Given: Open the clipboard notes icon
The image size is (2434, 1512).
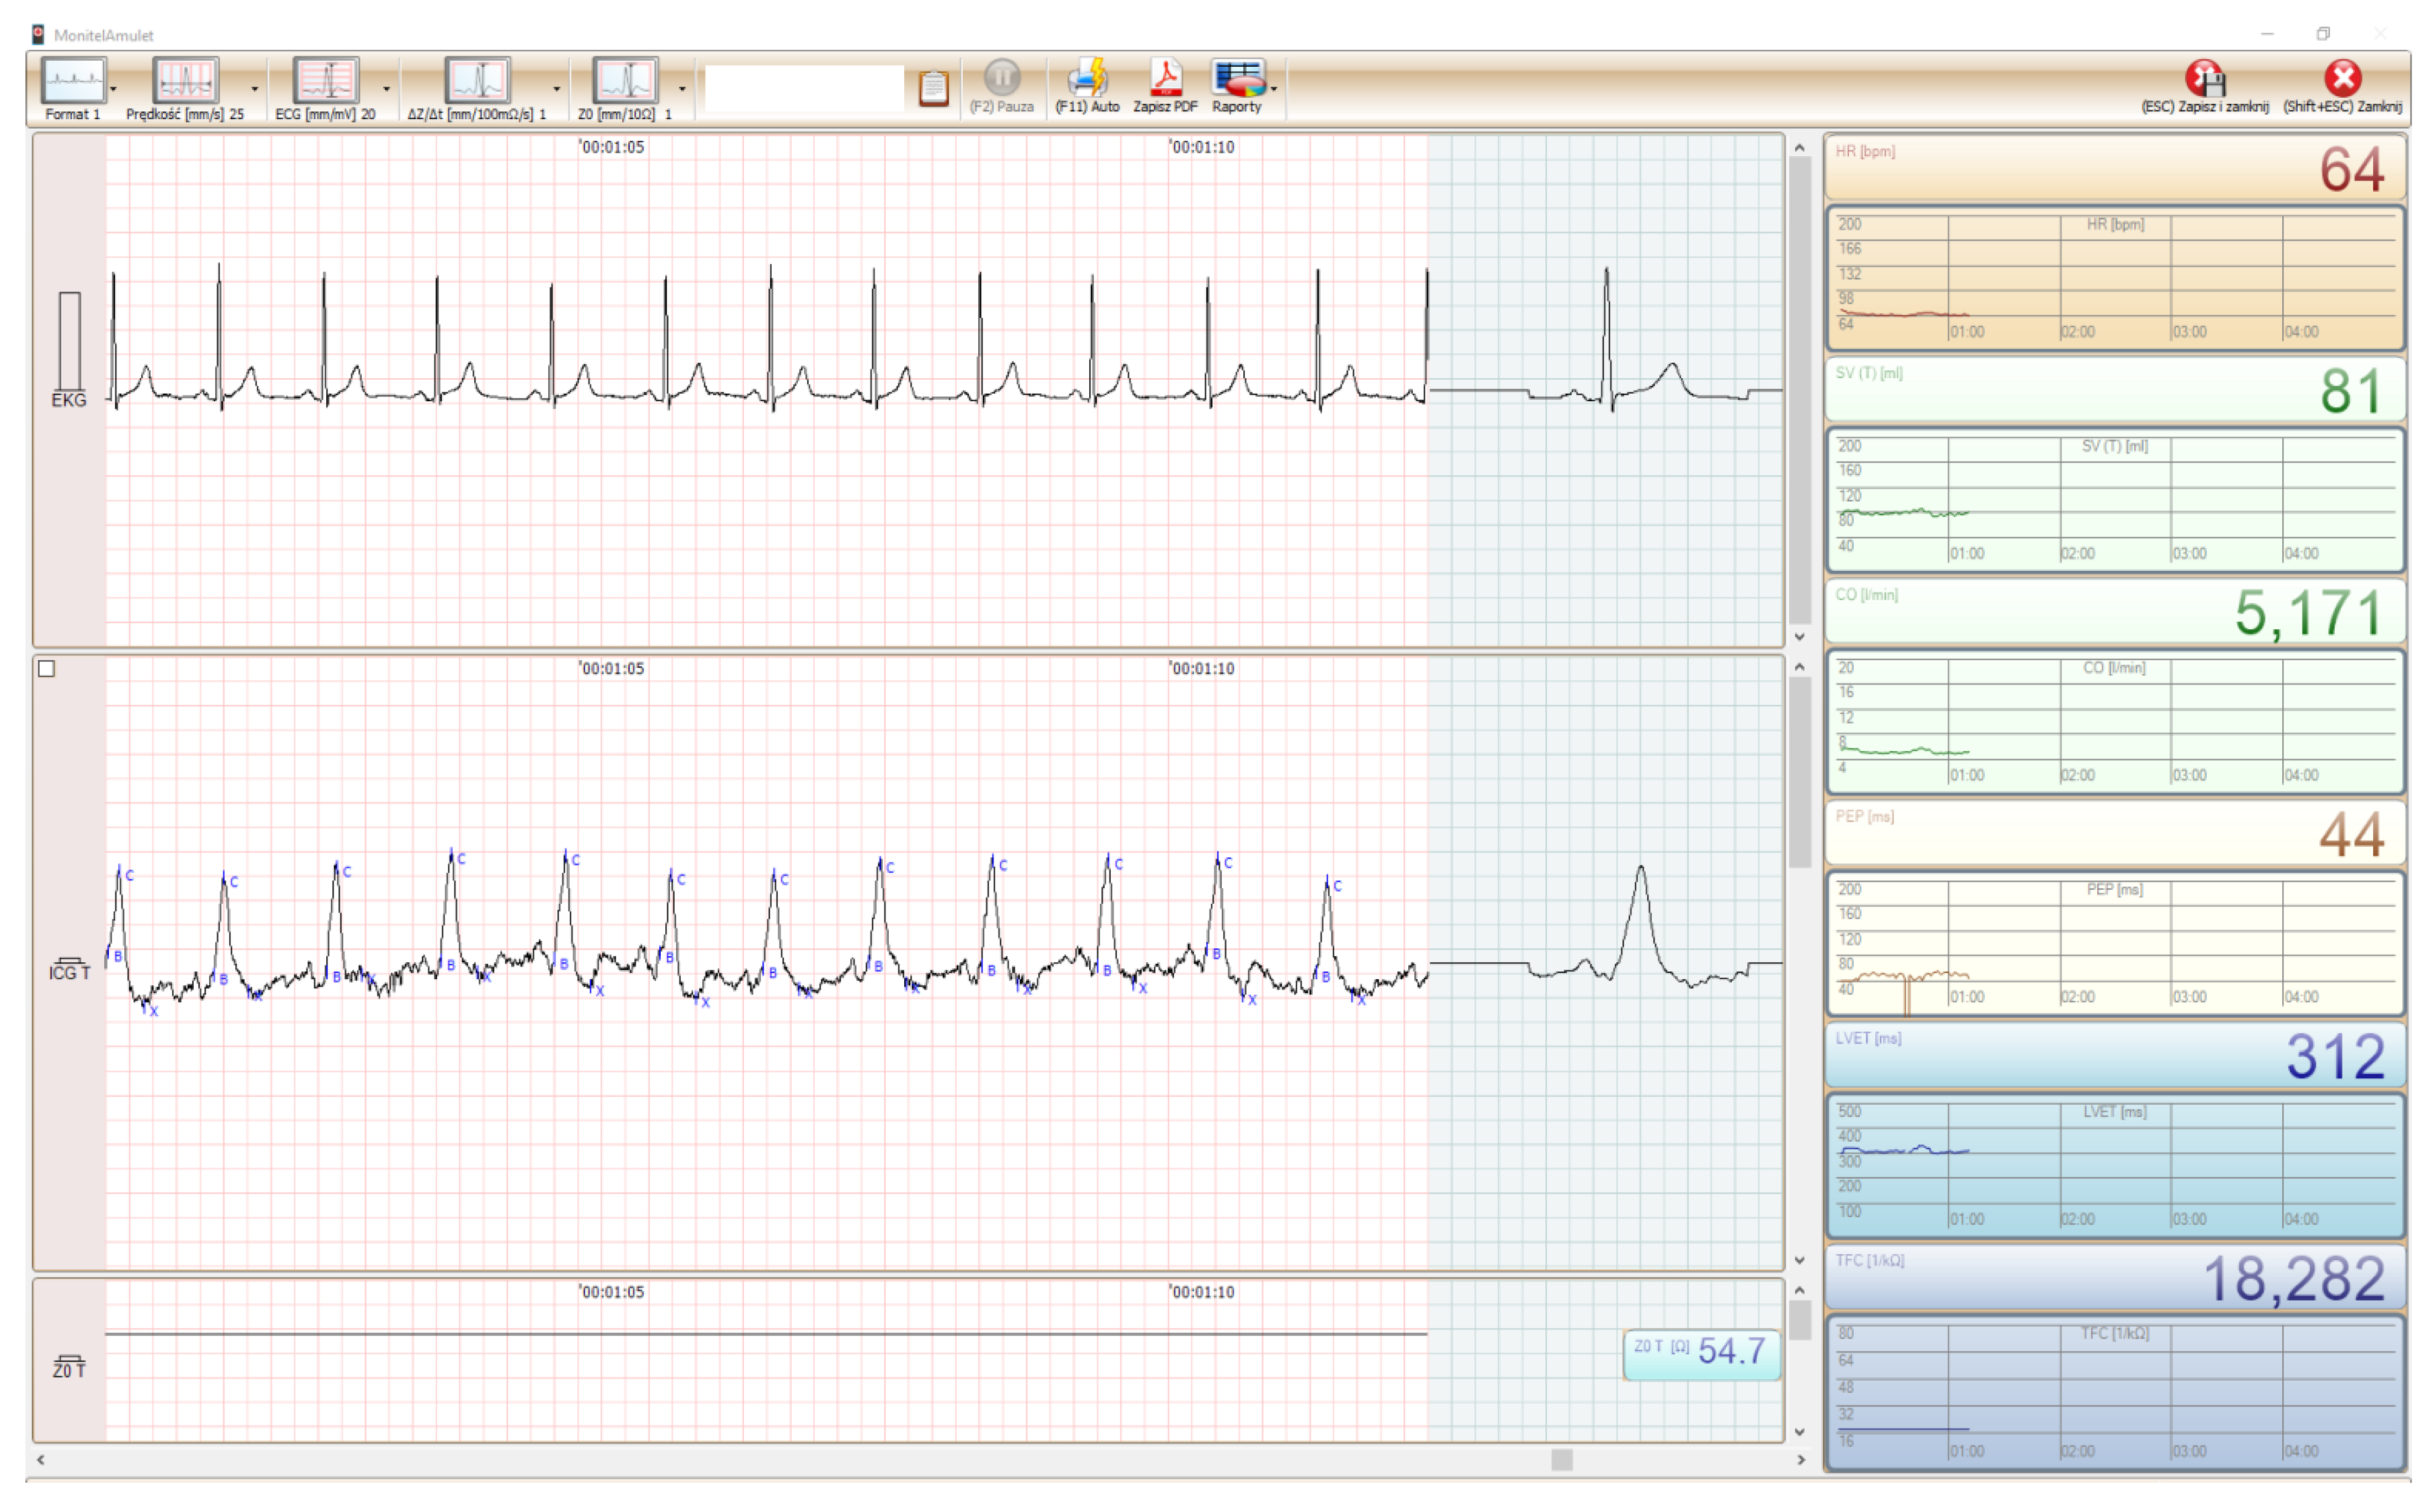Looking at the screenshot, I should click(934, 88).
